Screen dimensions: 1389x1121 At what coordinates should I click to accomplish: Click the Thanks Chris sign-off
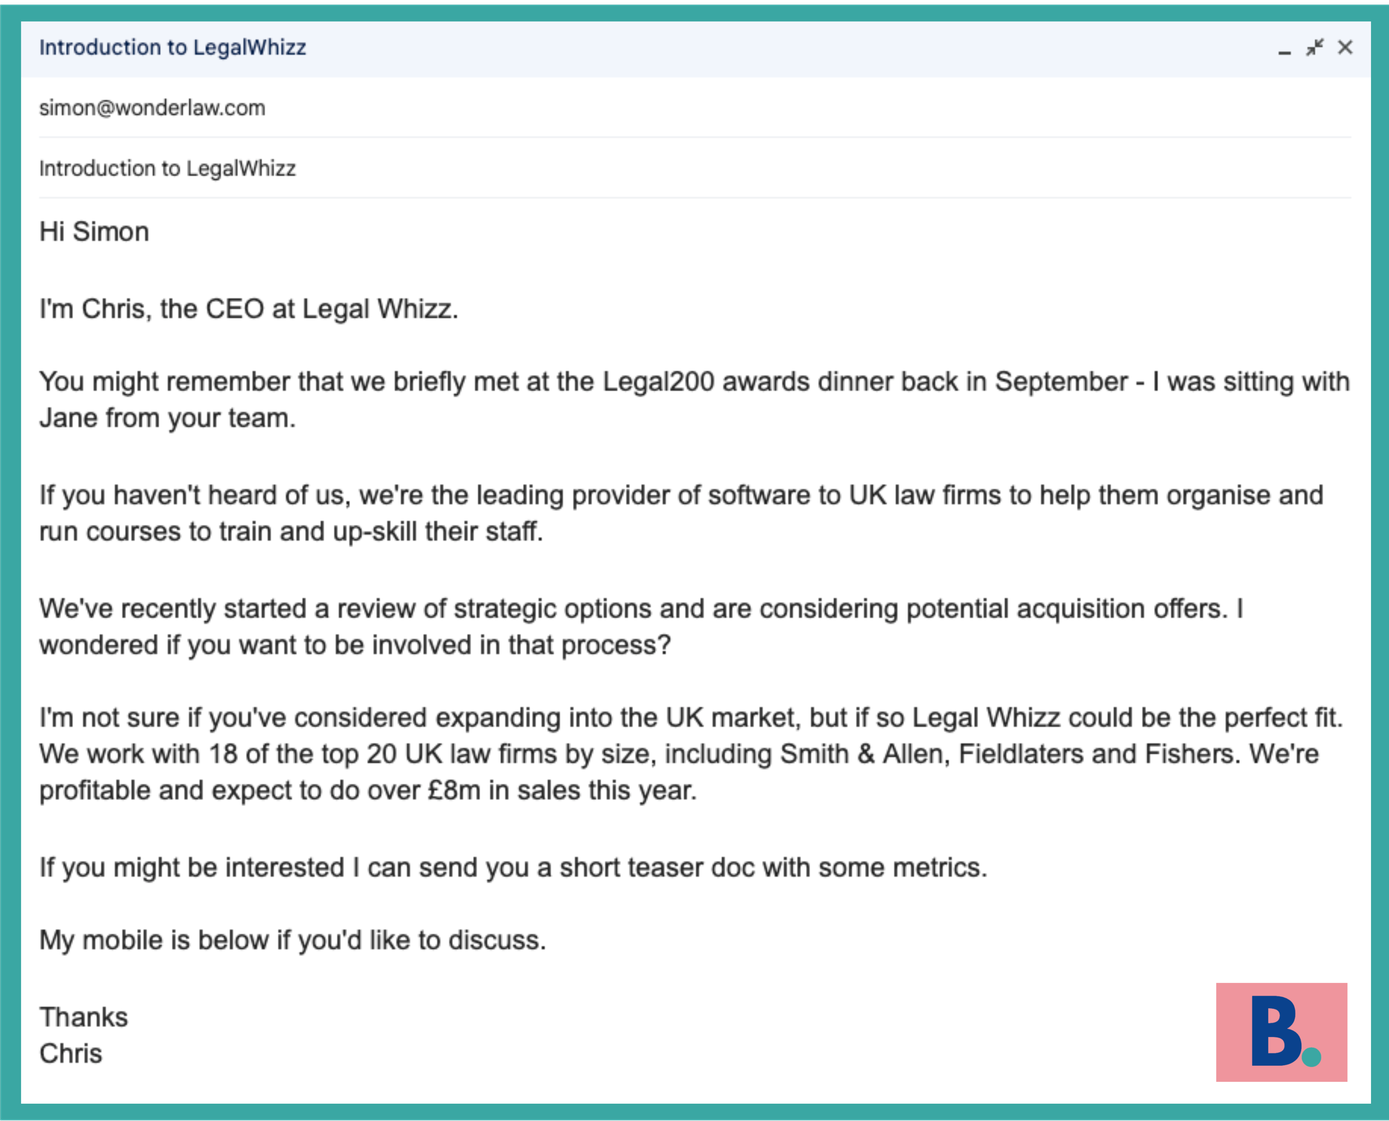pyautogui.click(x=84, y=1035)
